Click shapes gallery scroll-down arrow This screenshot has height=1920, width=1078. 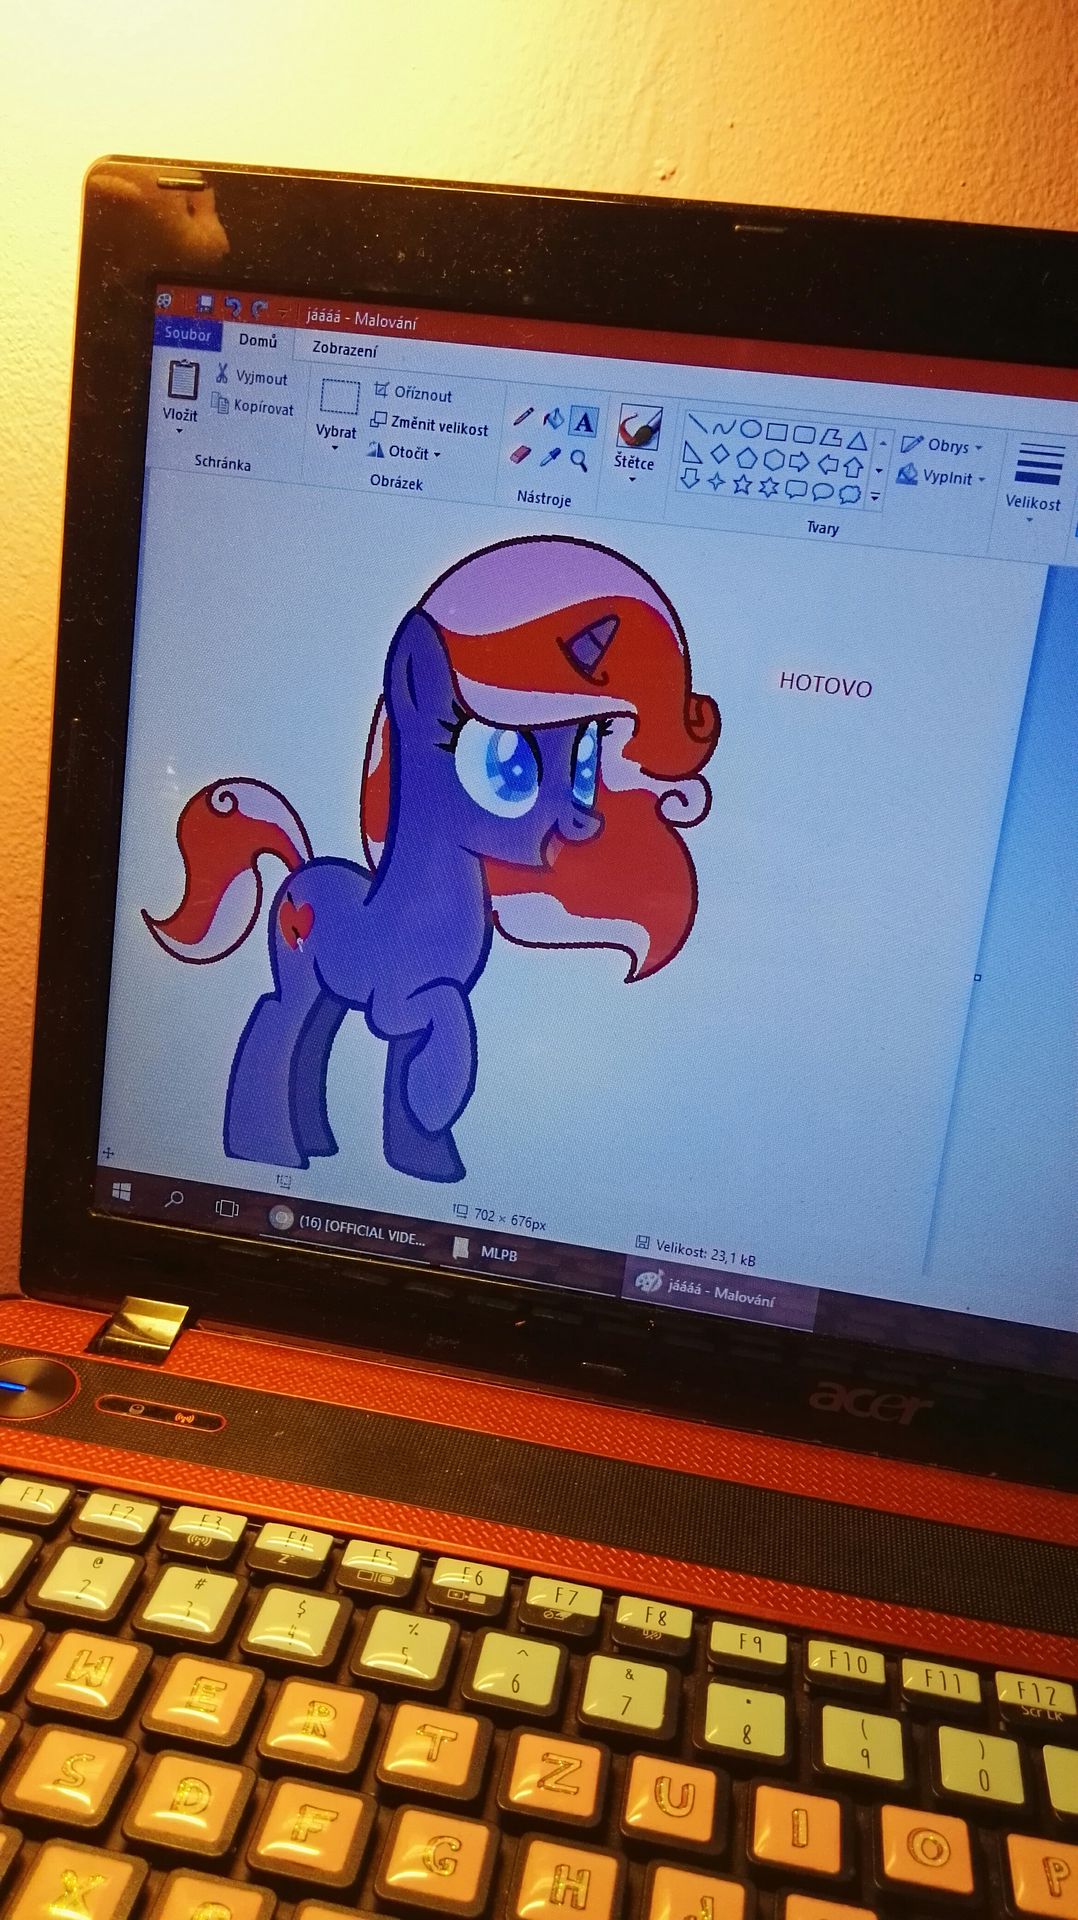point(879,470)
